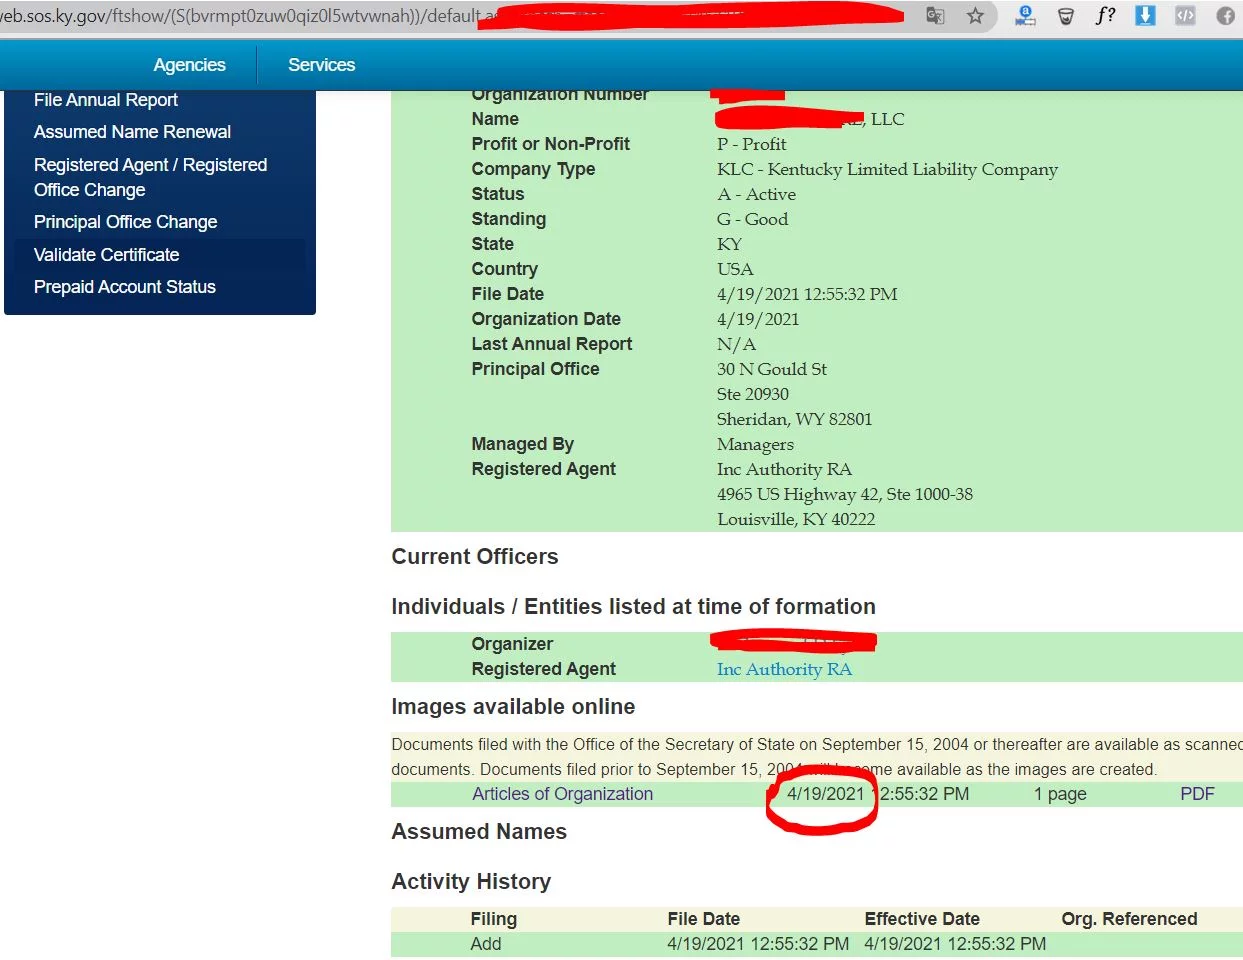Open the Services menu
The height and width of the screenshot is (960, 1243).
click(321, 65)
